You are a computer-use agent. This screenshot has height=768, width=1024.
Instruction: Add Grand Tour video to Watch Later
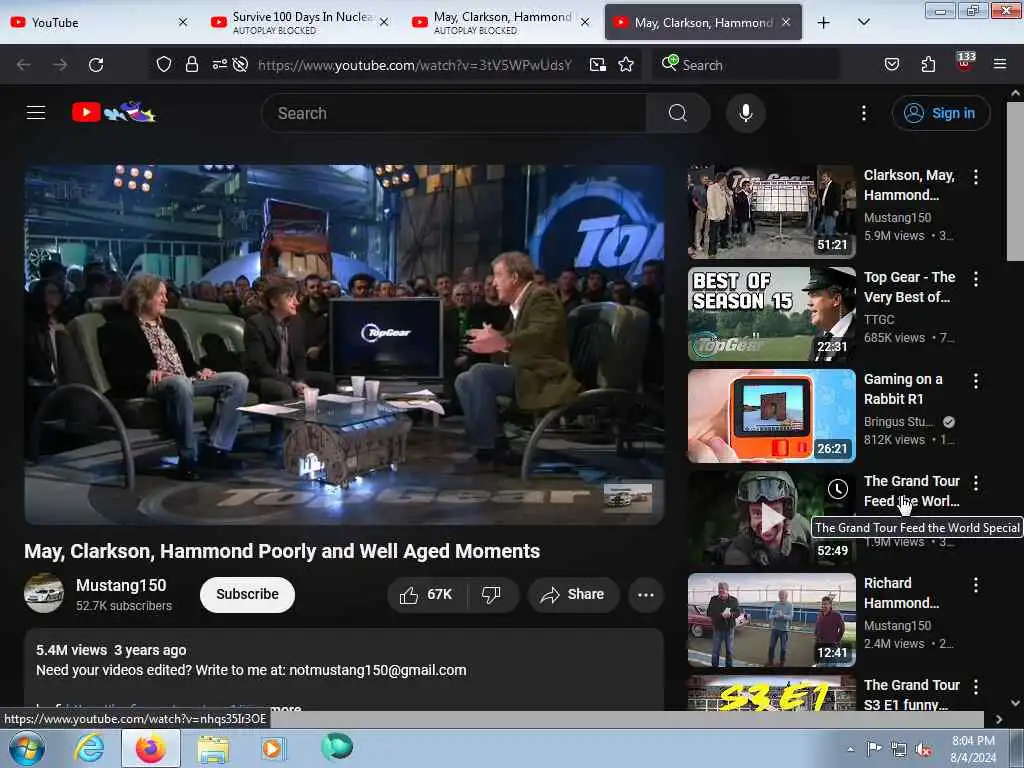tap(837, 488)
